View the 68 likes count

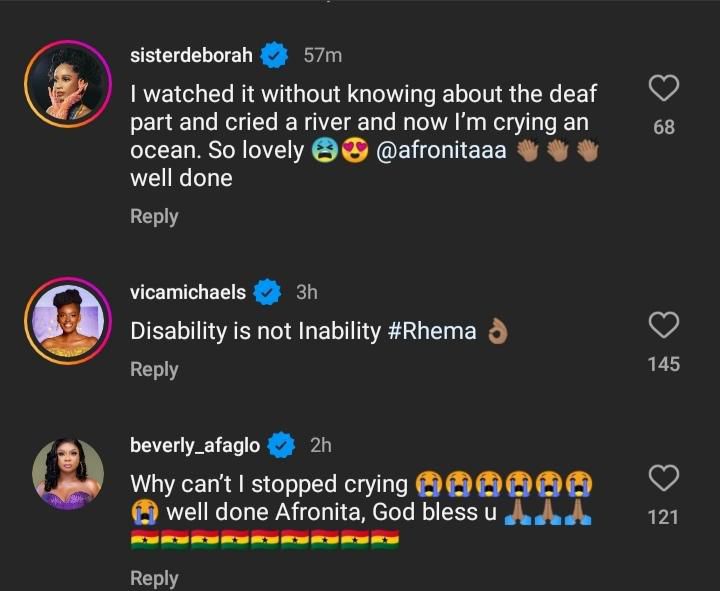pos(664,127)
